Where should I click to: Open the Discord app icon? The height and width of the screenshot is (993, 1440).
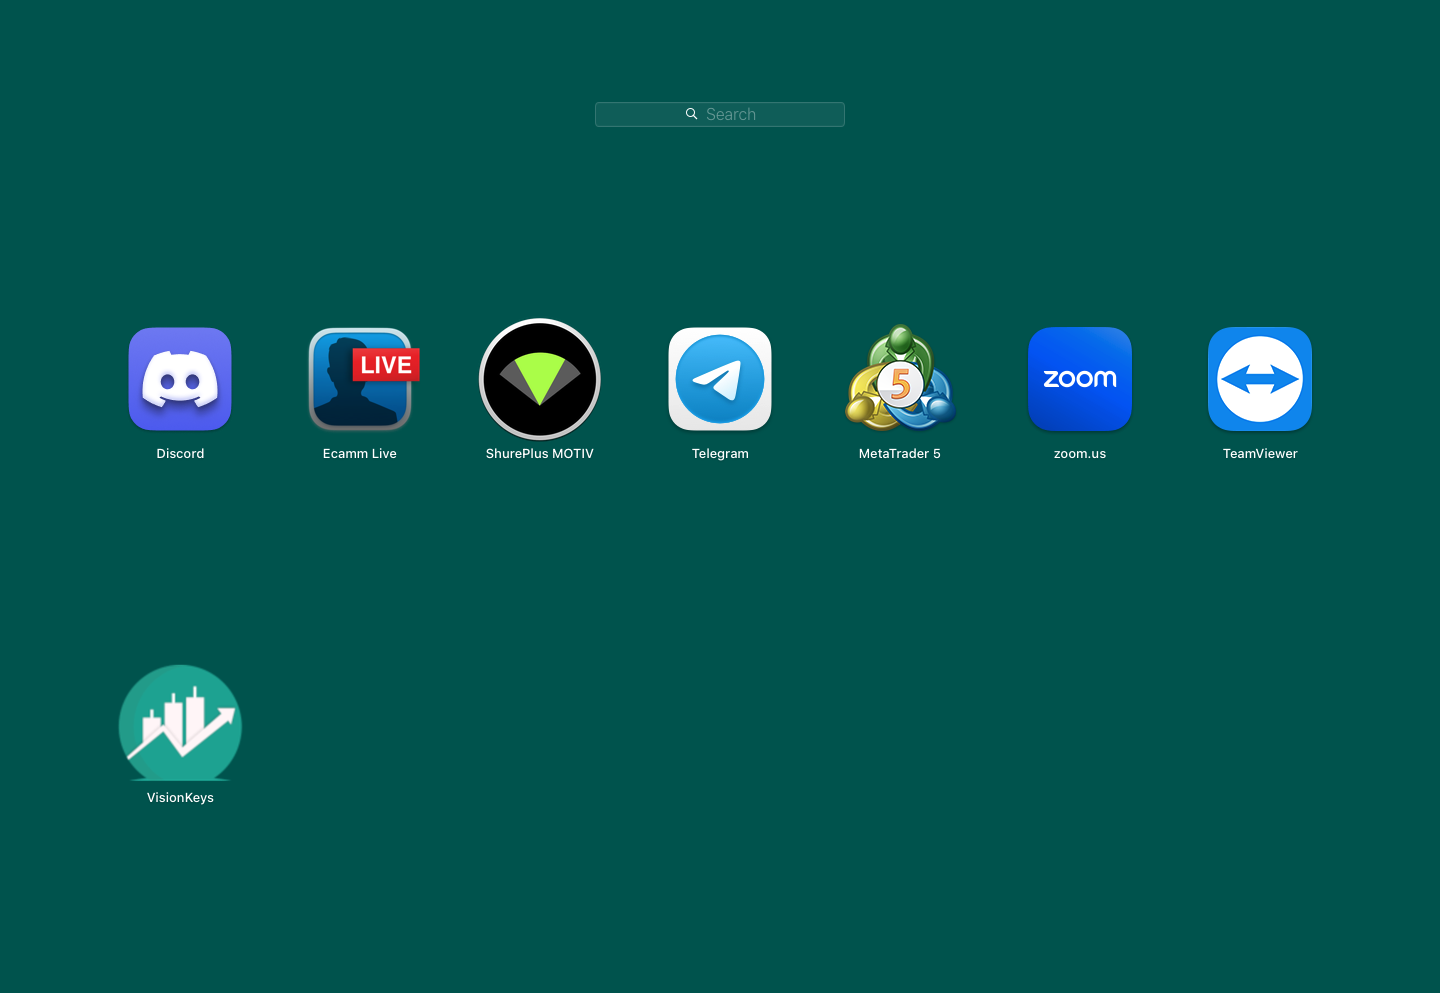pyautogui.click(x=180, y=379)
